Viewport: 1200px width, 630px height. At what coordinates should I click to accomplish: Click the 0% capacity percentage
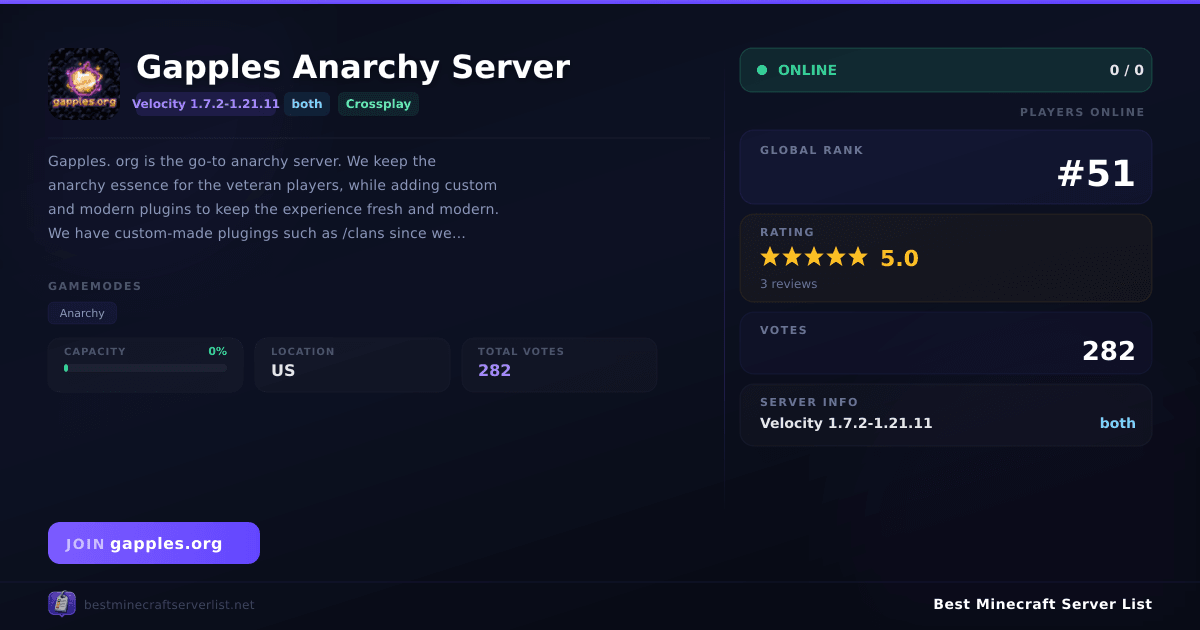click(x=217, y=351)
